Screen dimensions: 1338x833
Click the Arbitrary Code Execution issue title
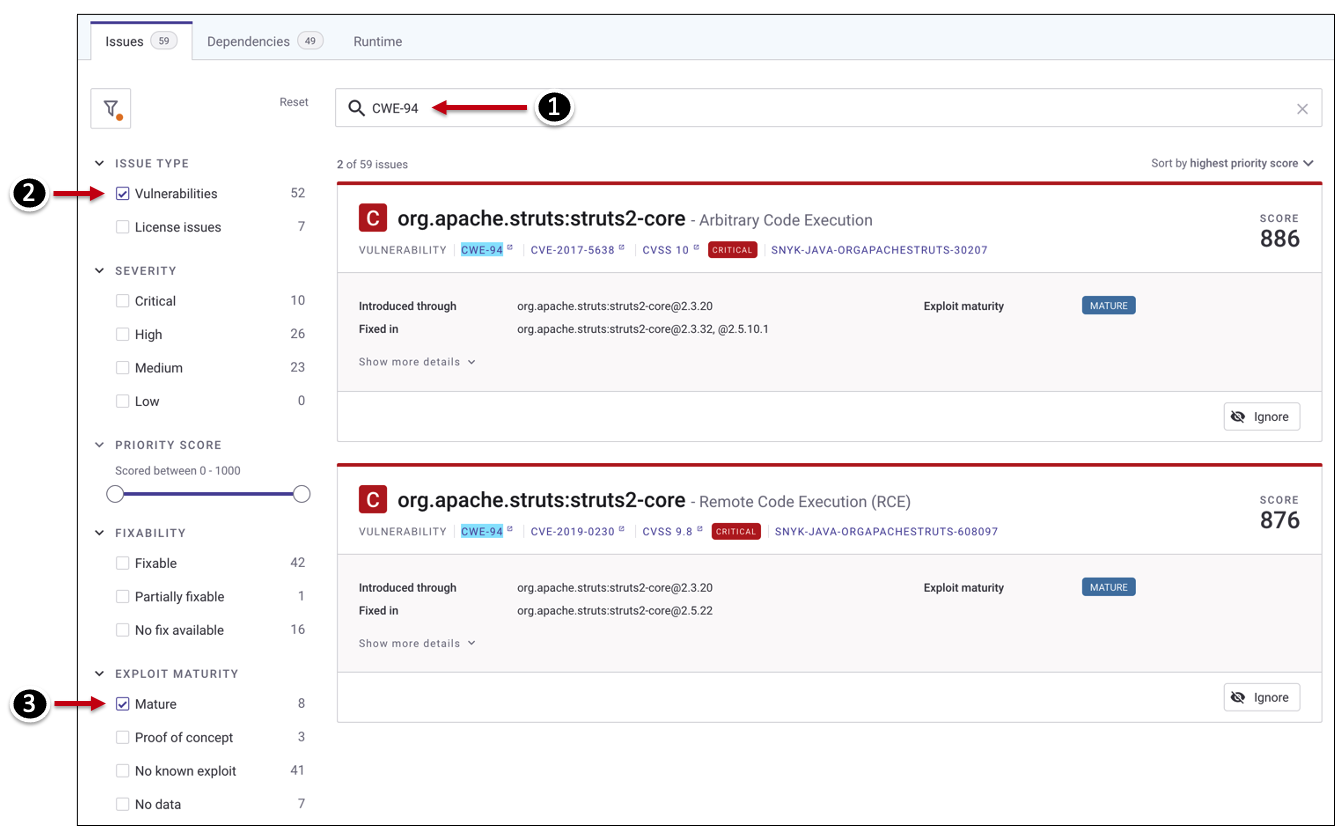pos(786,220)
